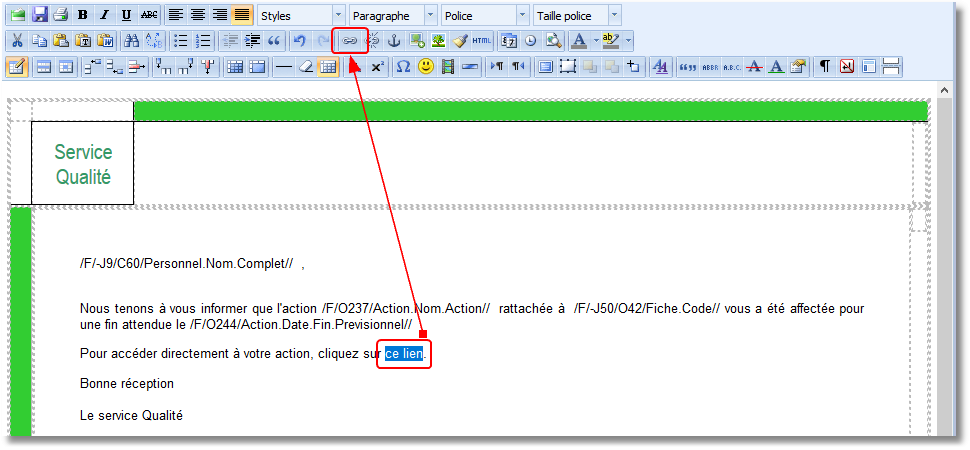This screenshot has width=970, height=450.
Task: Toggle Bold formatting
Action: pos(83,15)
